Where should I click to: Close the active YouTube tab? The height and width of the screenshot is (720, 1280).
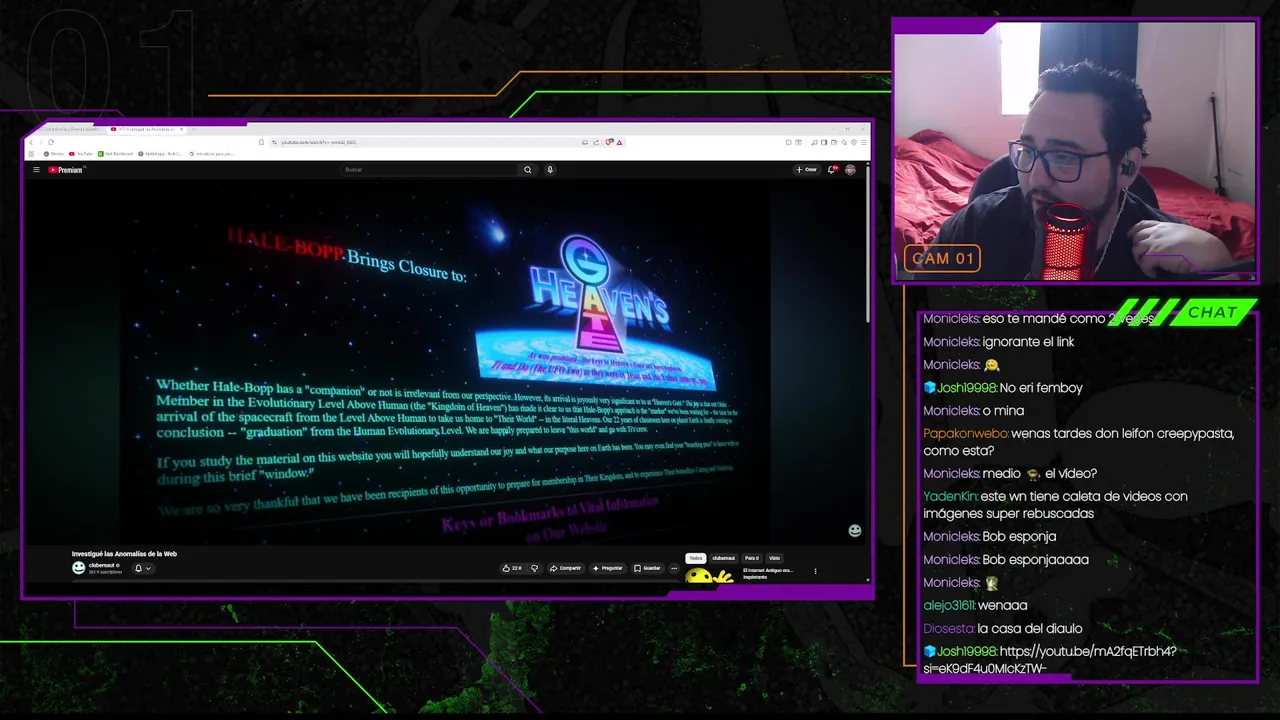pos(181,129)
